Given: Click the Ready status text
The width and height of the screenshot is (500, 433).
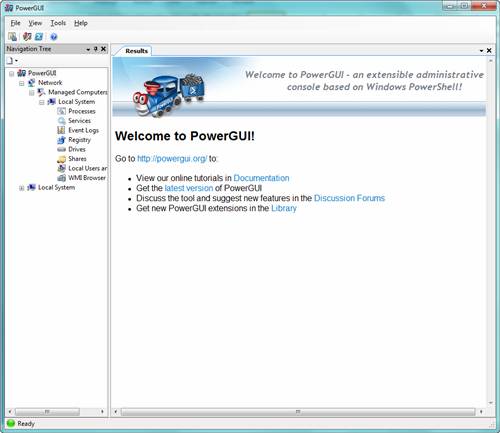Looking at the screenshot, I should (26, 424).
